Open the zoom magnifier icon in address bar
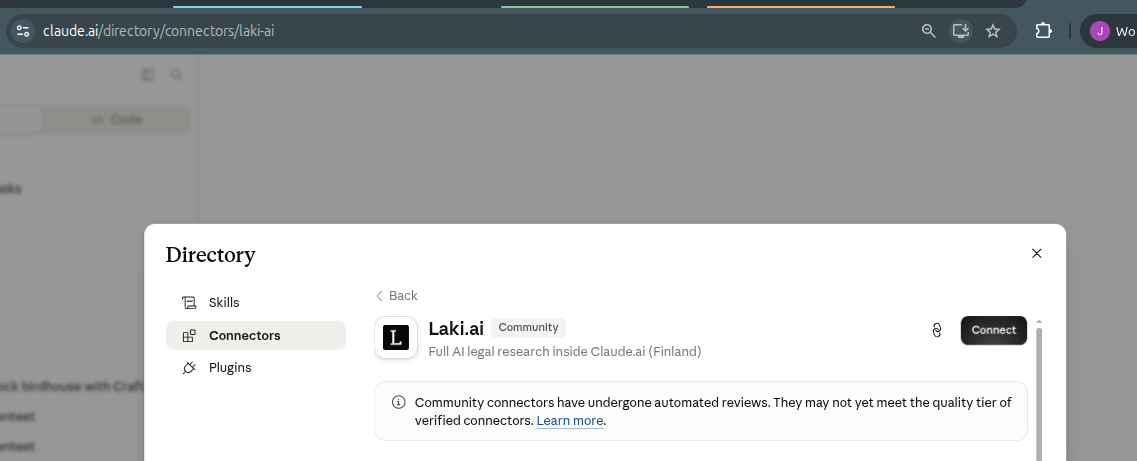The width and height of the screenshot is (1137, 461). 928,30
